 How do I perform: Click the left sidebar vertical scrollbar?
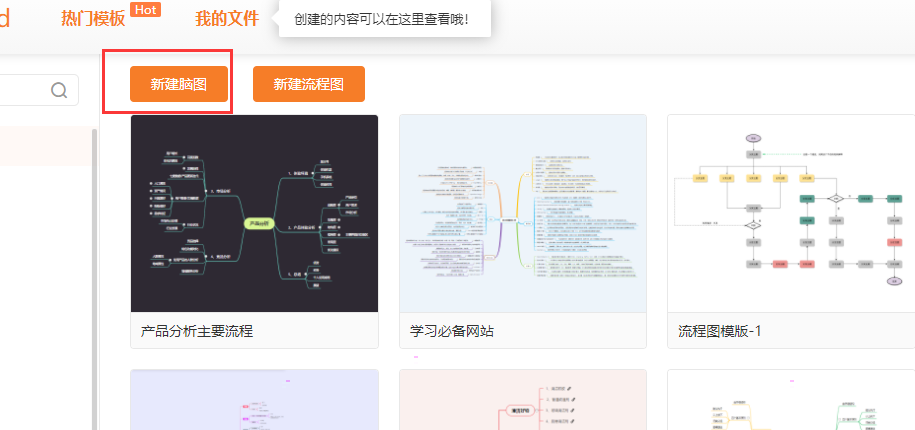pyautogui.click(x=95, y=250)
